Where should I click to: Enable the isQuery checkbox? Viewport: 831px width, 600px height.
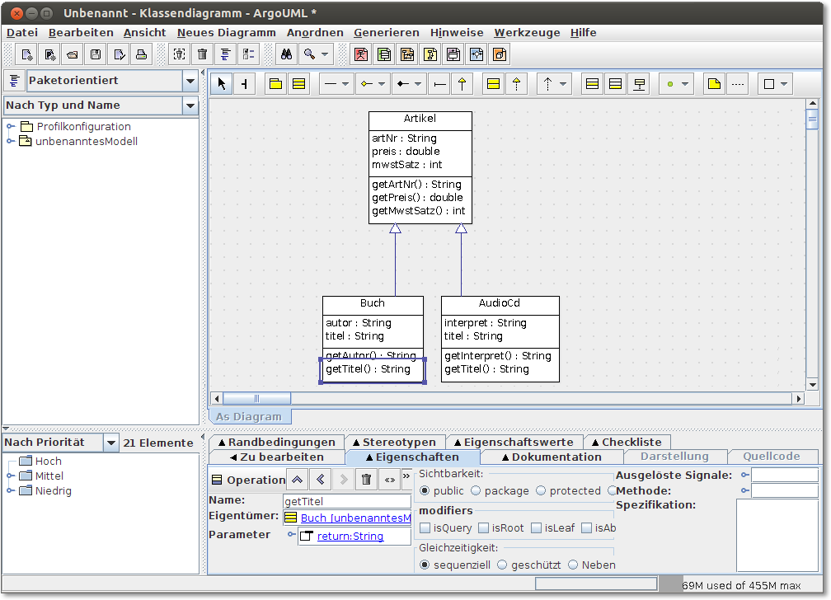426,528
